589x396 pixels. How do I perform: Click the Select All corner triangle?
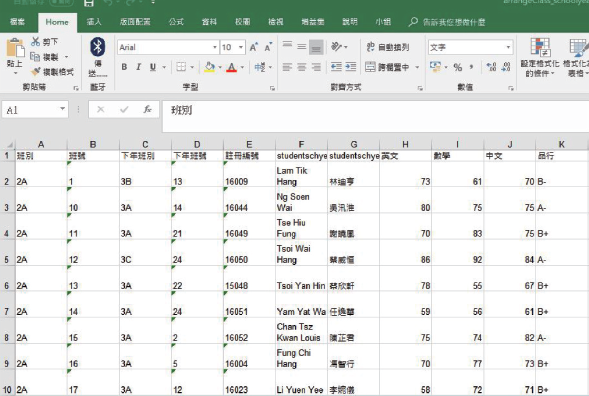10,145
